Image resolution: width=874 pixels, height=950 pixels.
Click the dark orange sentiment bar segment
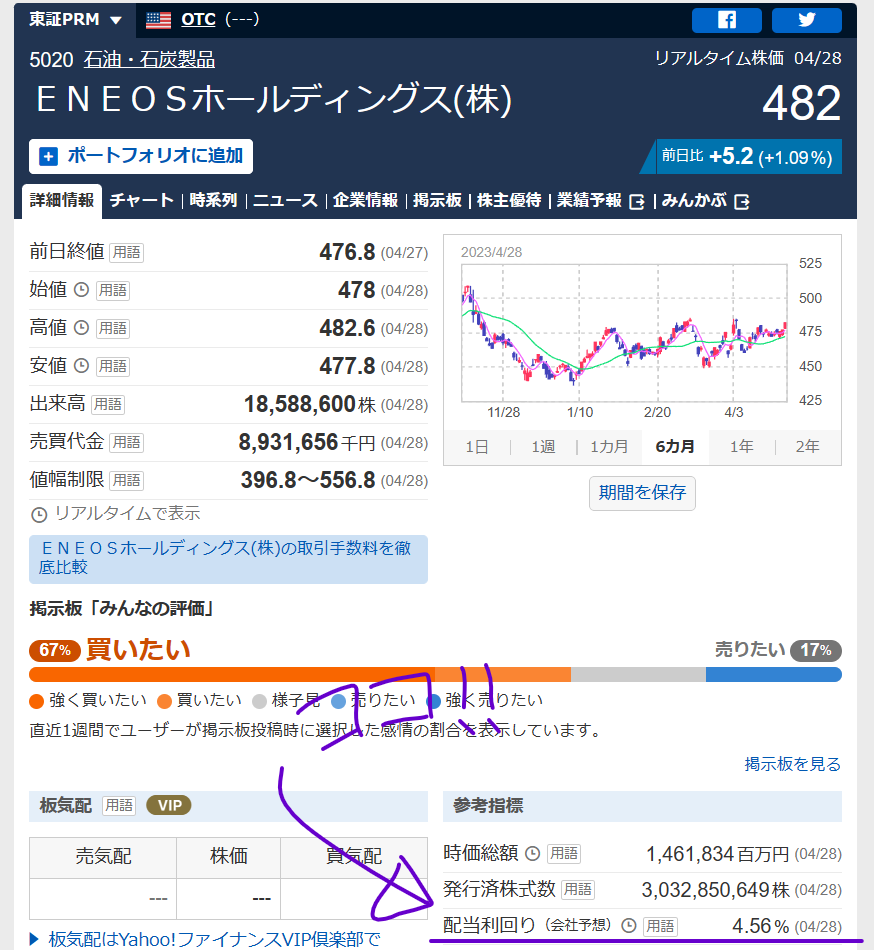point(232,674)
